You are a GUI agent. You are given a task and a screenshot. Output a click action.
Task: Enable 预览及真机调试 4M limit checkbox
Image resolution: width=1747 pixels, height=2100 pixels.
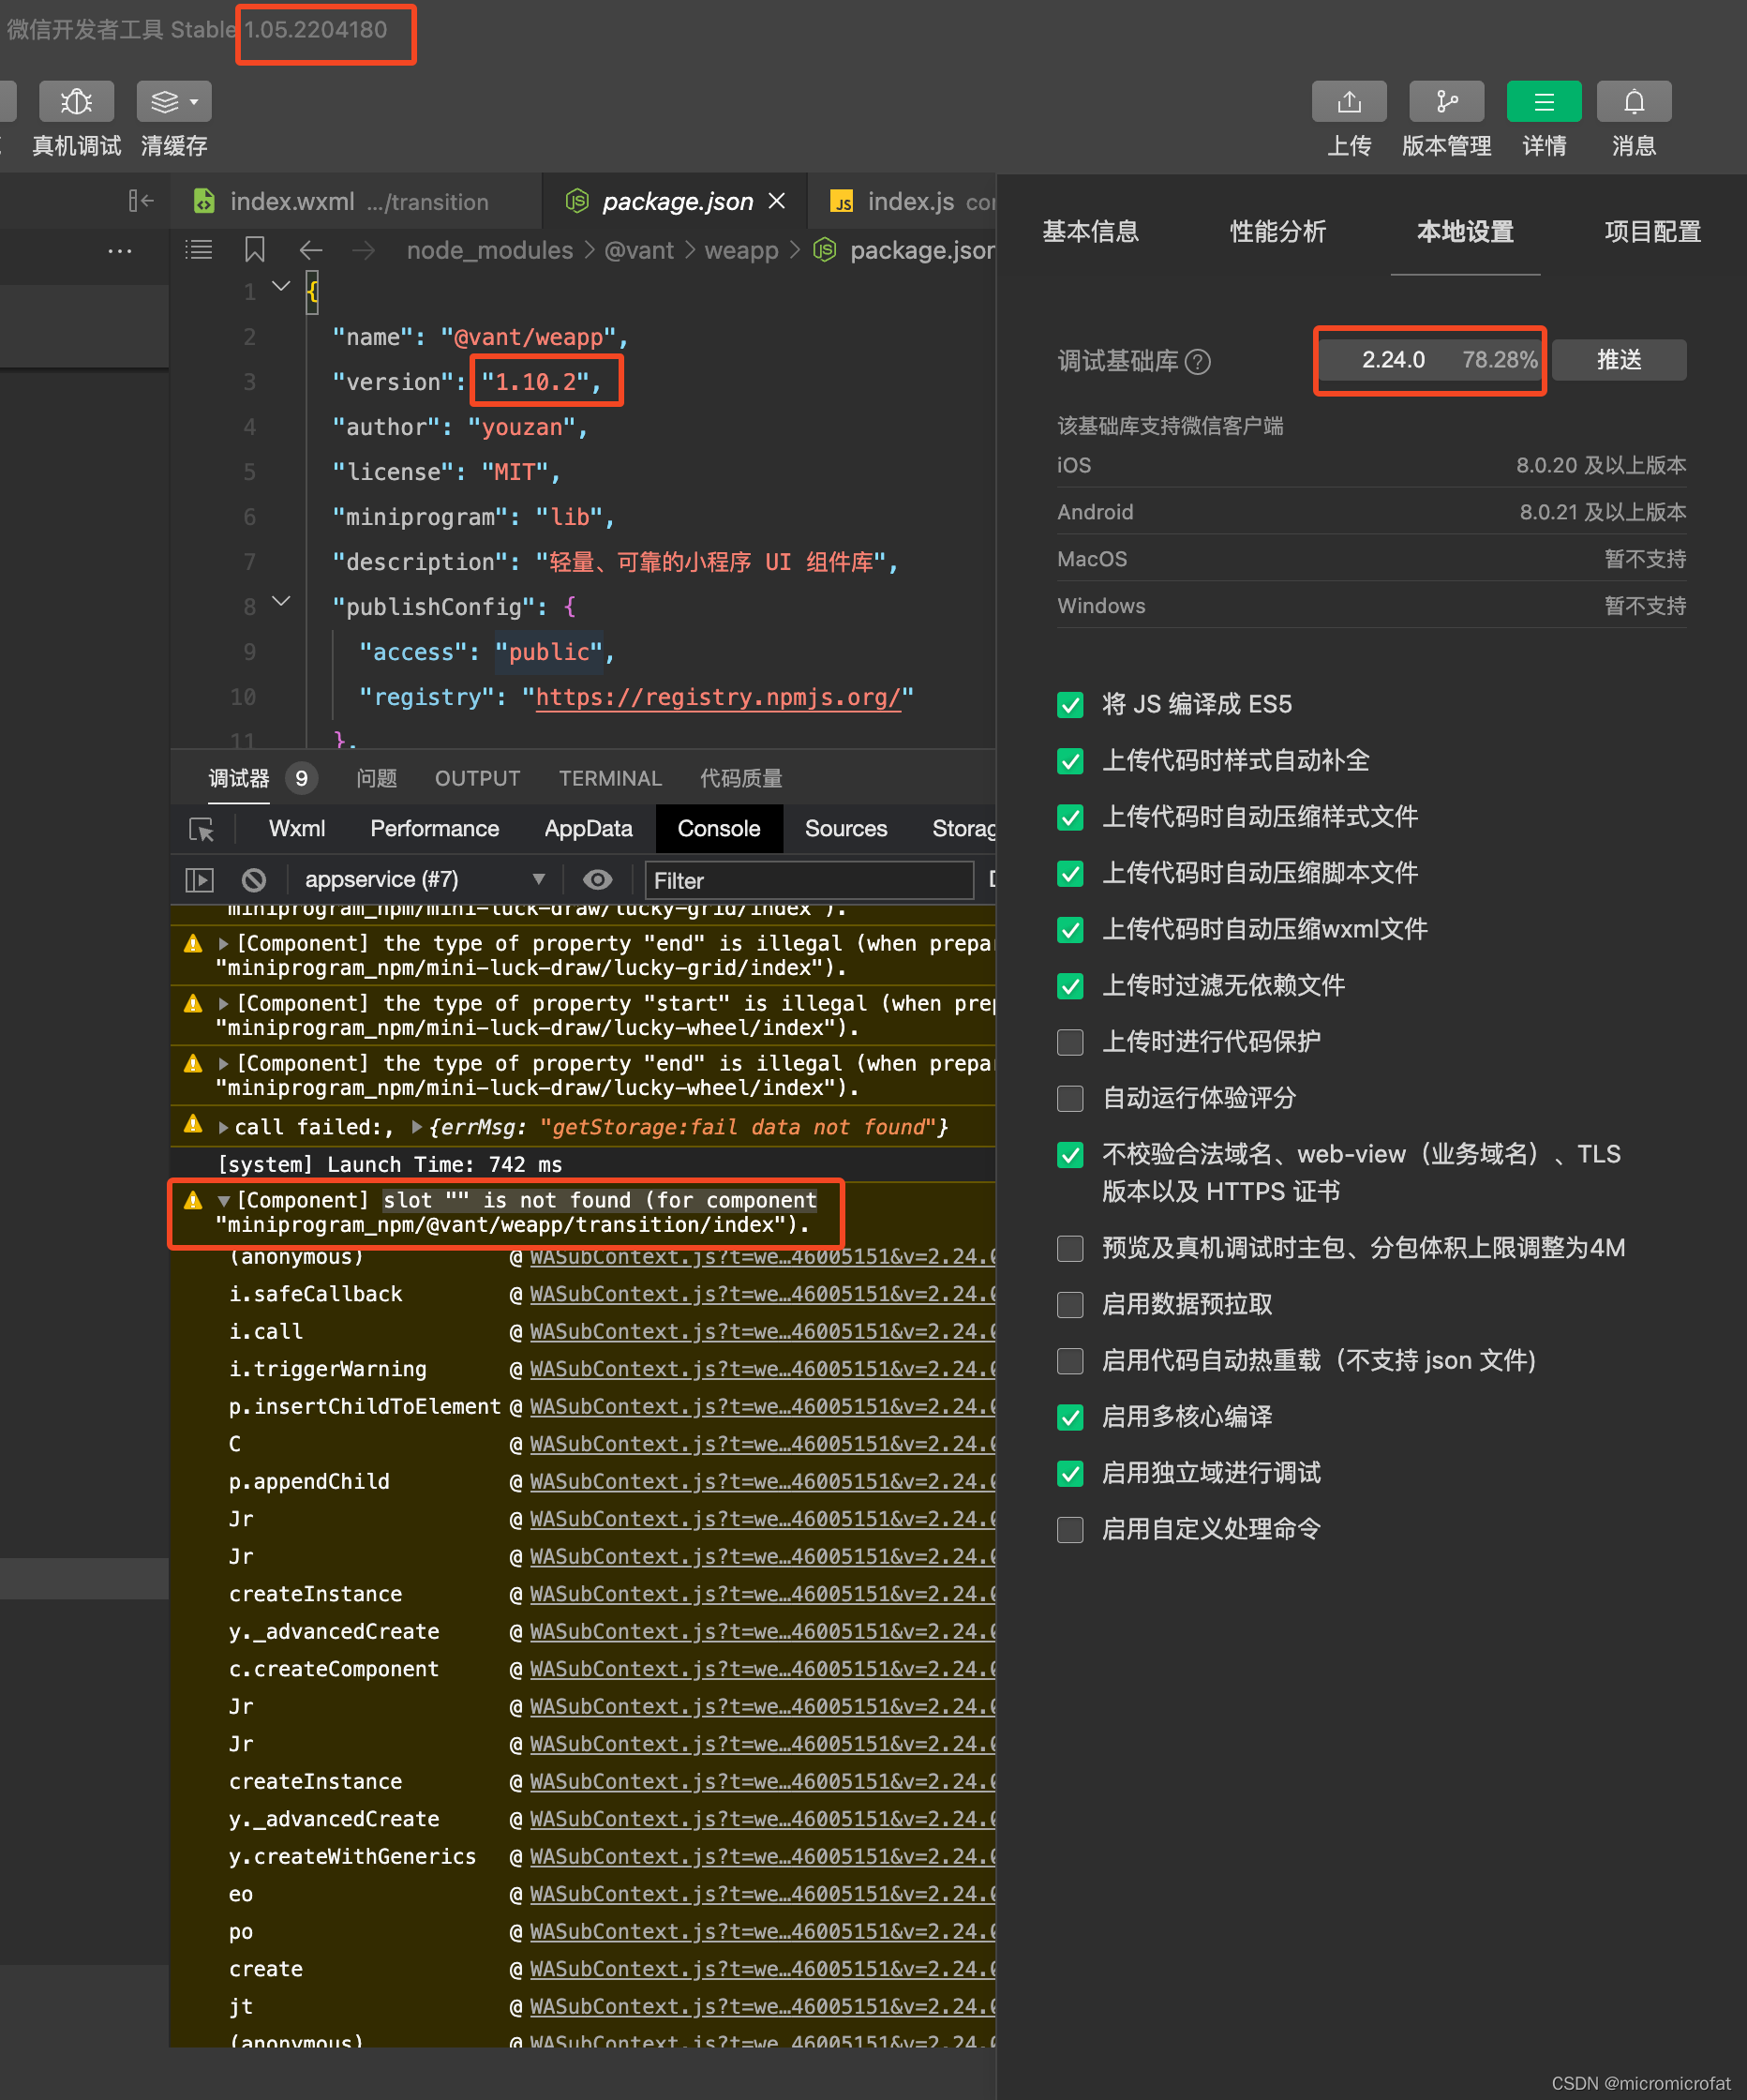(x=1070, y=1248)
